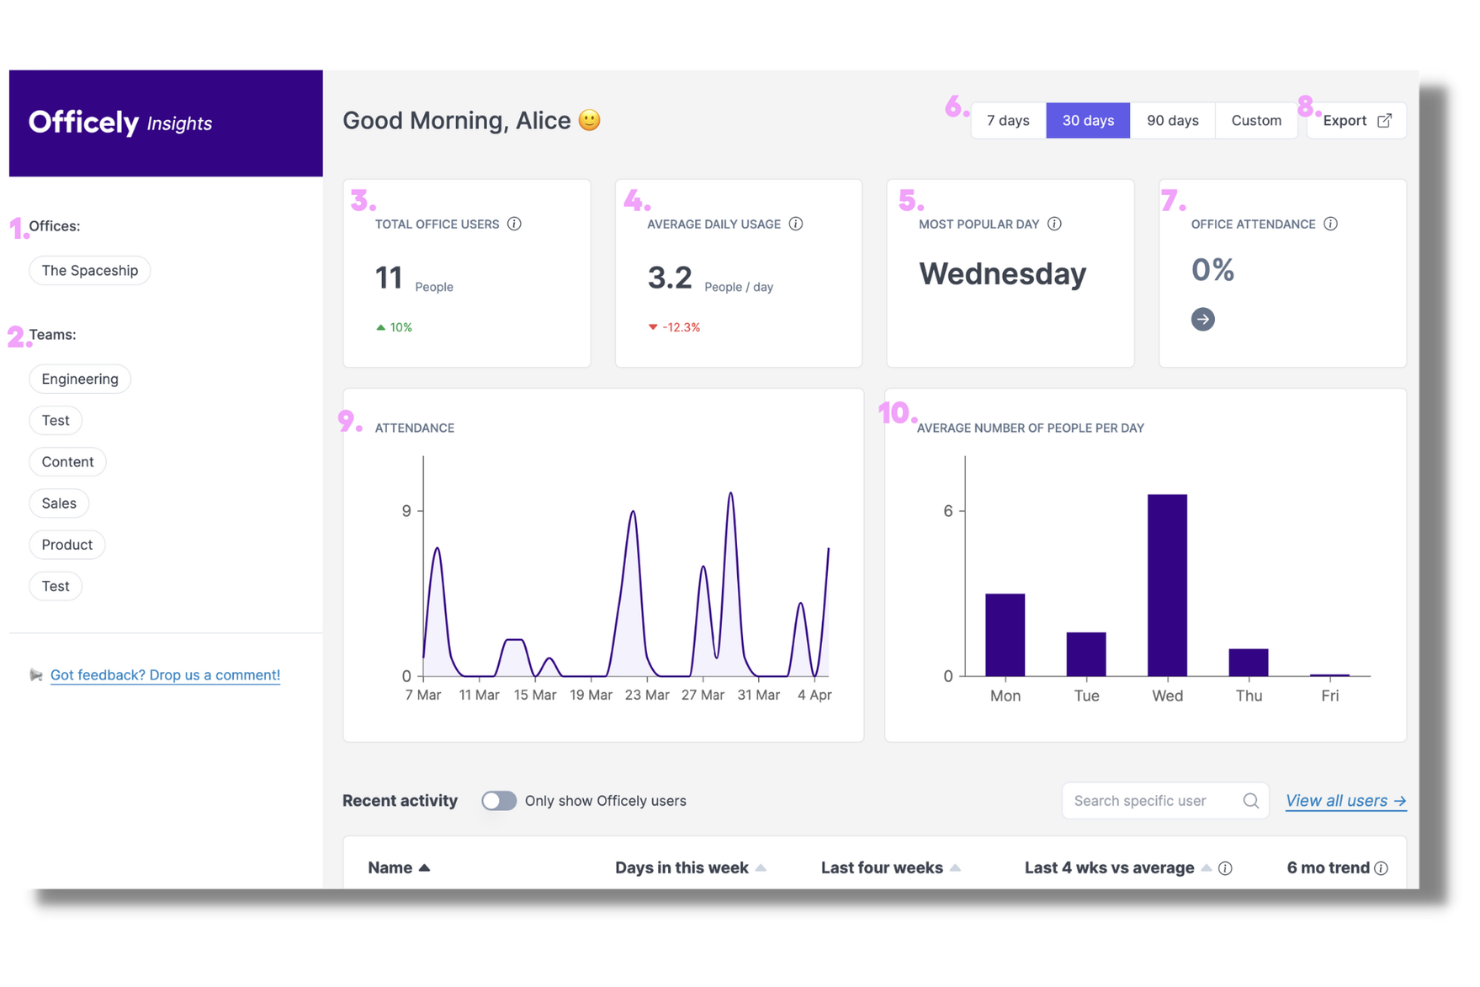
Task: Open the Custom date range tab
Action: tap(1256, 120)
